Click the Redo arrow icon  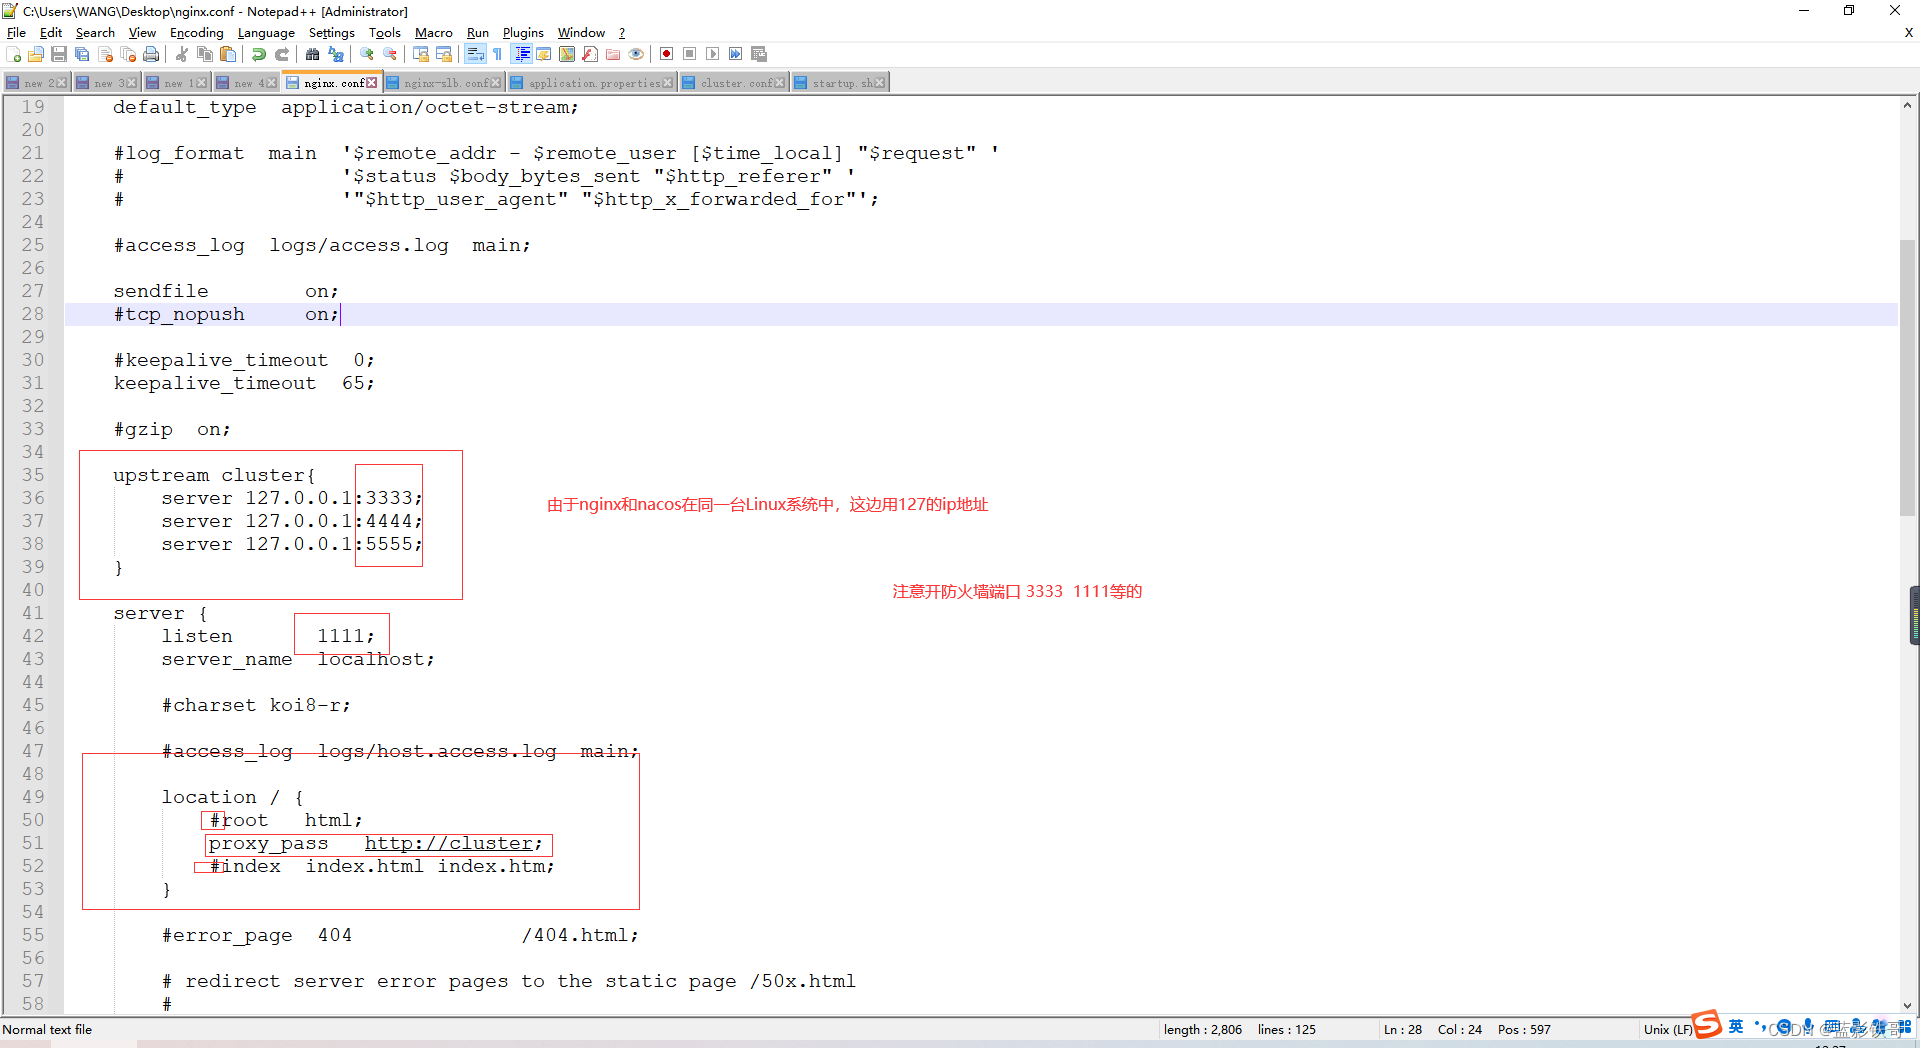[x=282, y=54]
